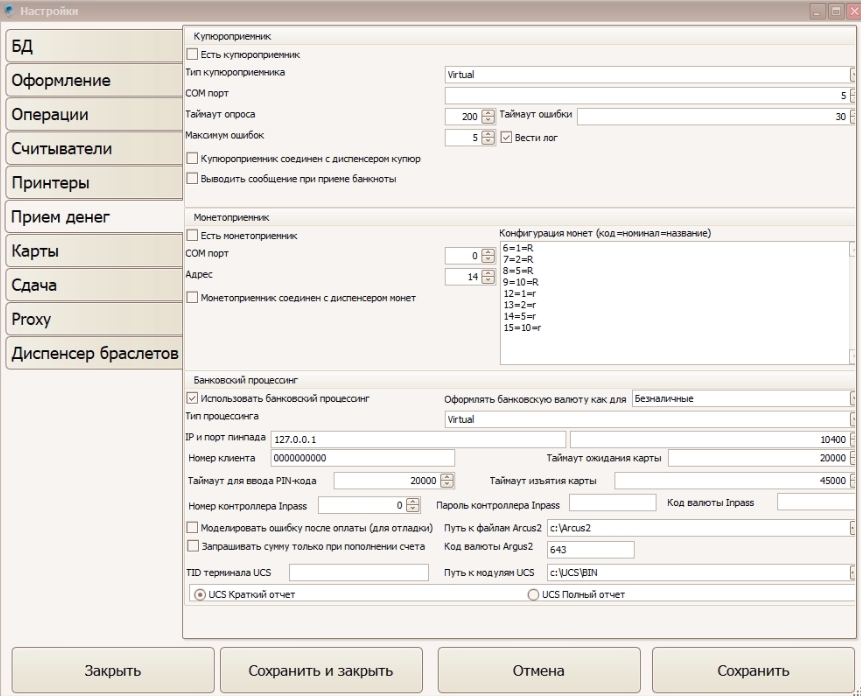The height and width of the screenshot is (696, 861).
Task: Adjust the Таймаут опроса spinner arrows
Action: [488, 116]
